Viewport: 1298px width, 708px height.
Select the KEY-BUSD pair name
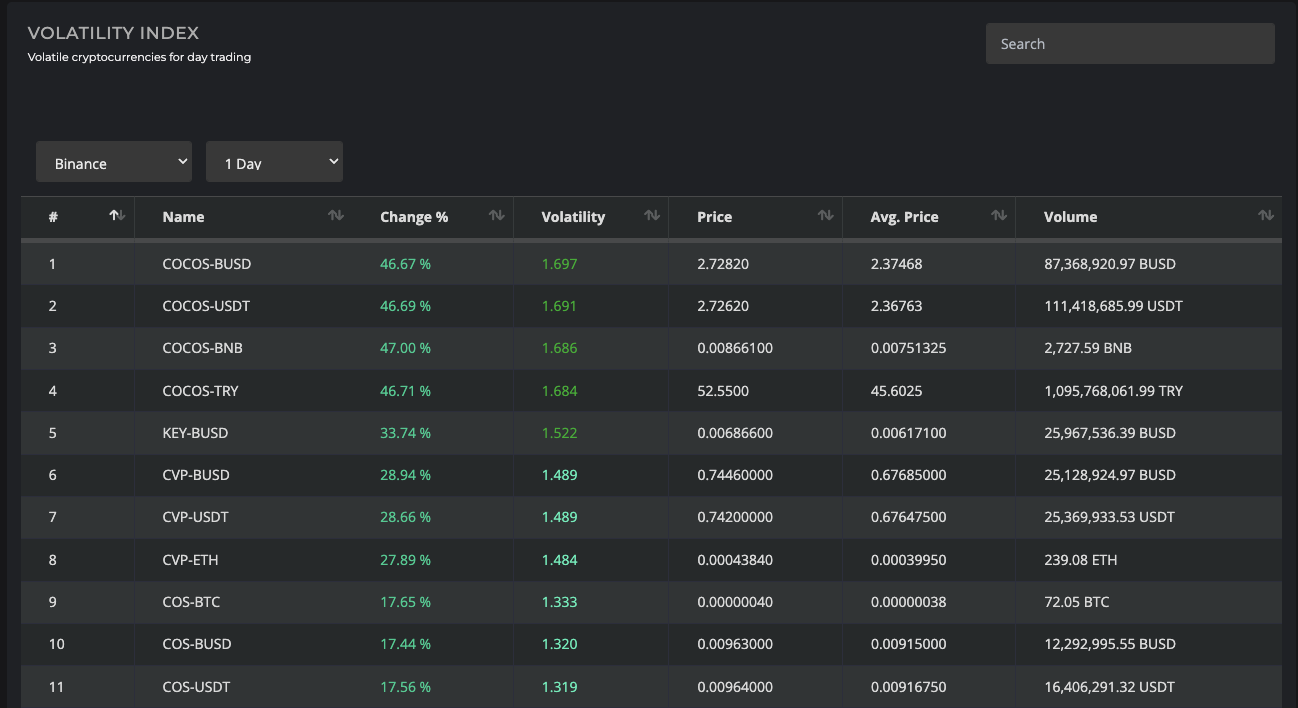coord(195,433)
